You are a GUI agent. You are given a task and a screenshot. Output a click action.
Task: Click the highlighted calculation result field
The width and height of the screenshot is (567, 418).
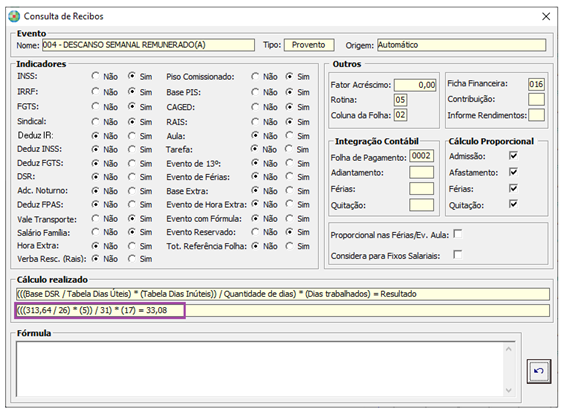100,310
